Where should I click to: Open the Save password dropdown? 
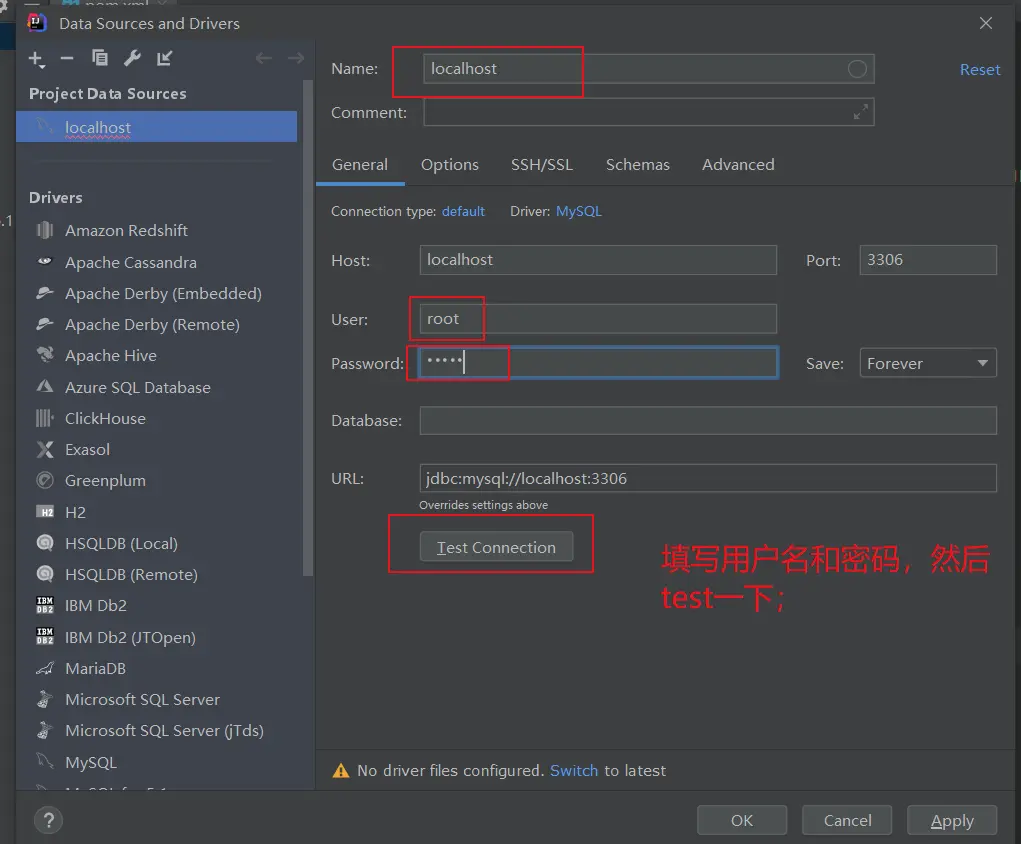coord(927,364)
